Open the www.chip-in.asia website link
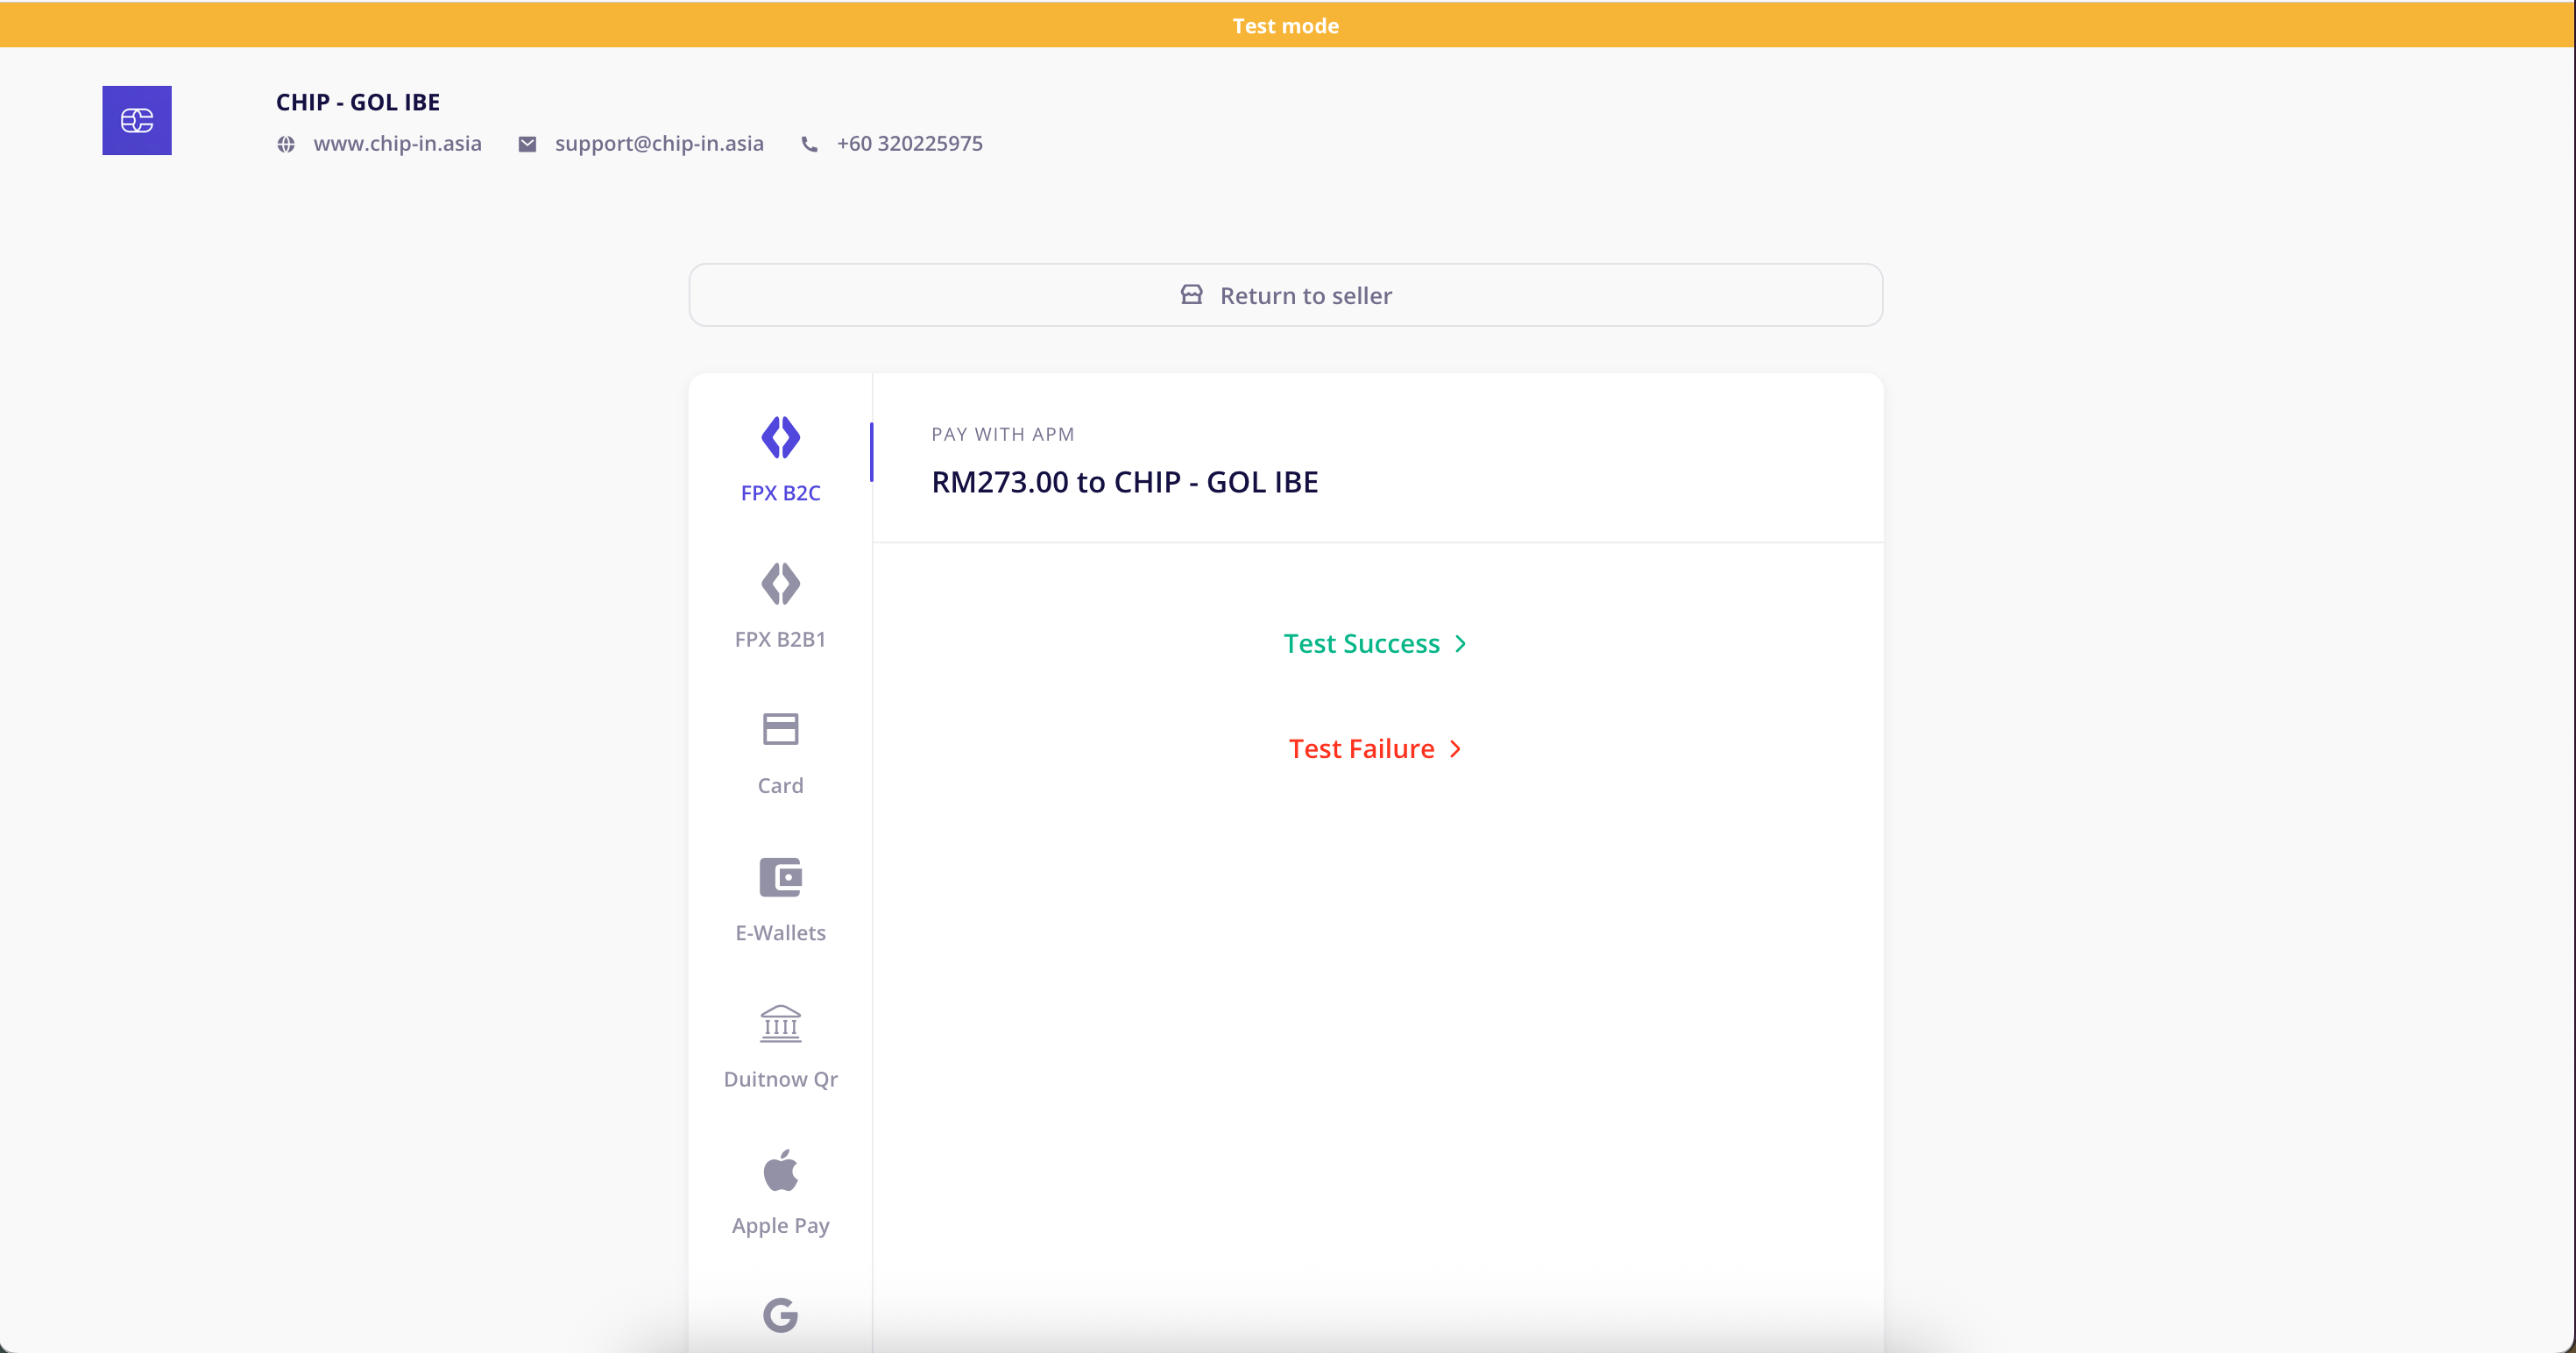Viewport: 2576px width, 1353px height. 397,143
